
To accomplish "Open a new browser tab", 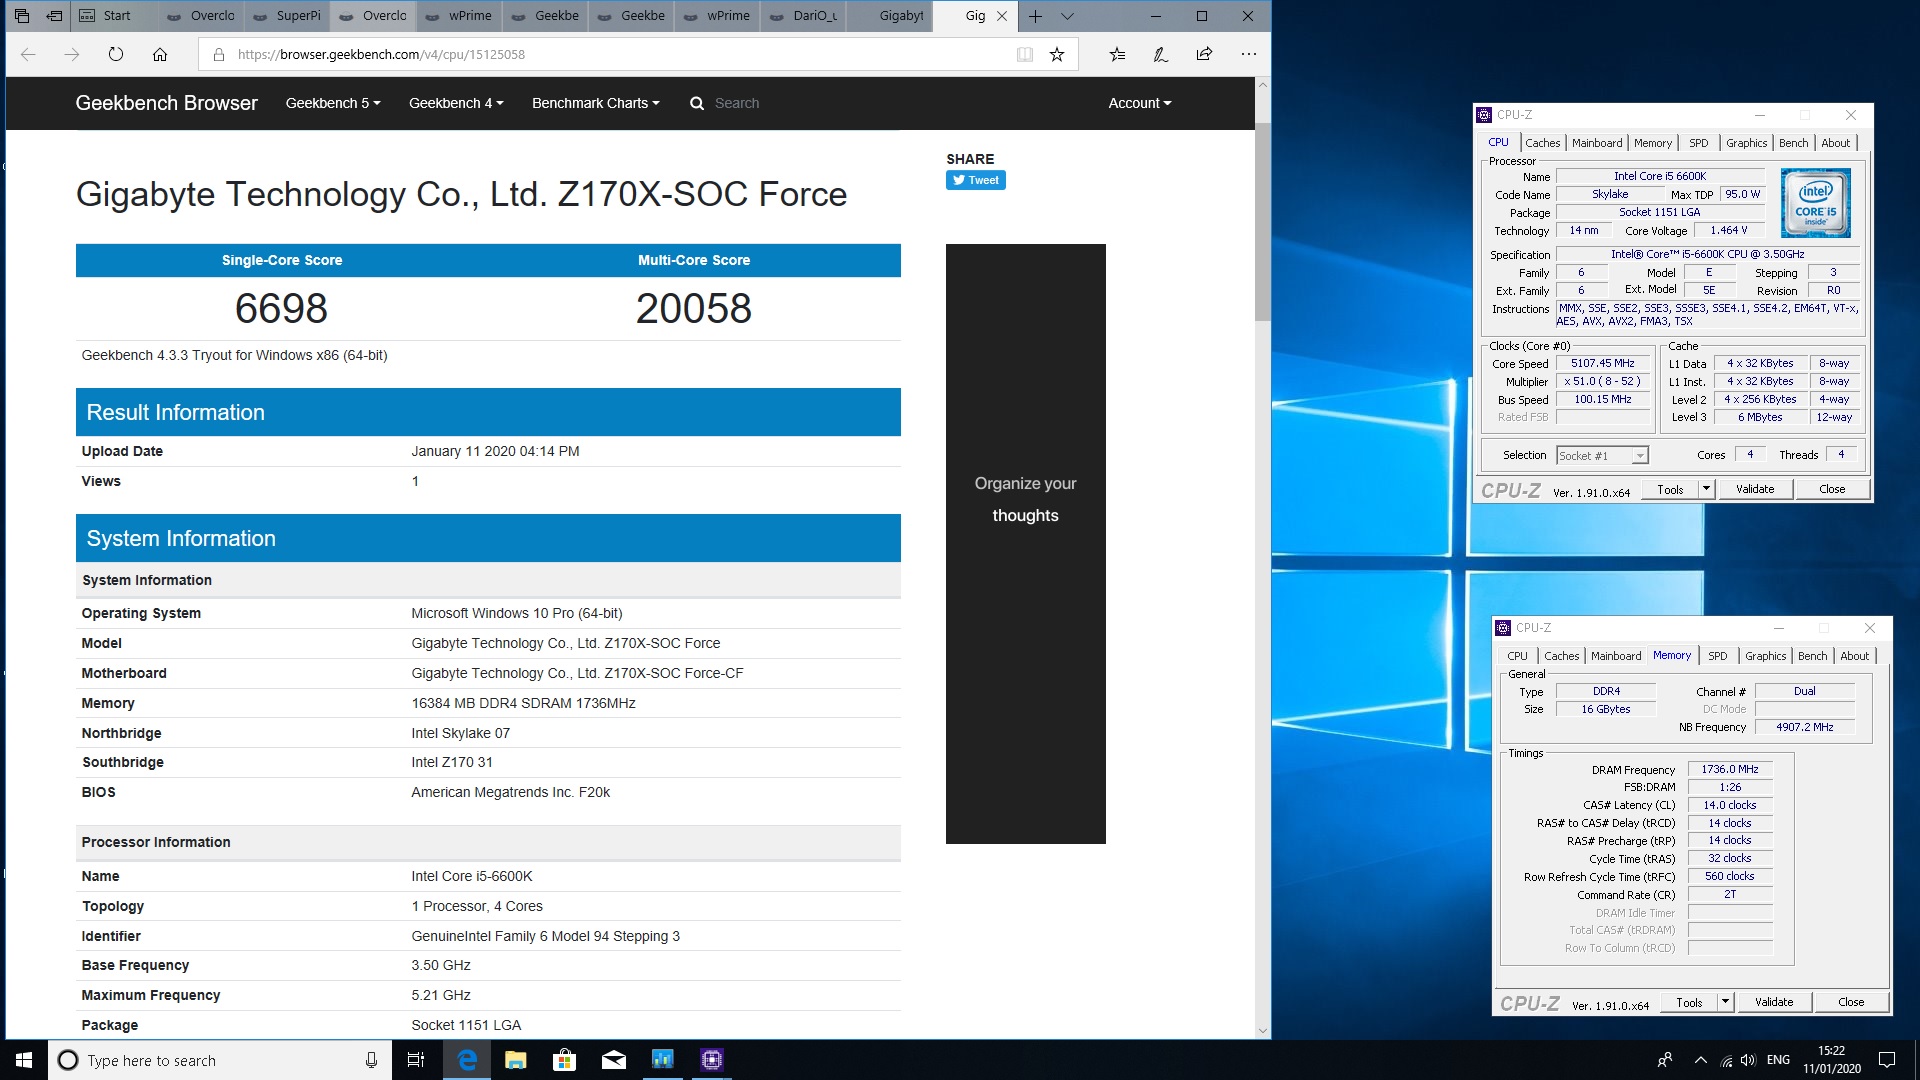I will pyautogui.click(x=1035, y=16).
